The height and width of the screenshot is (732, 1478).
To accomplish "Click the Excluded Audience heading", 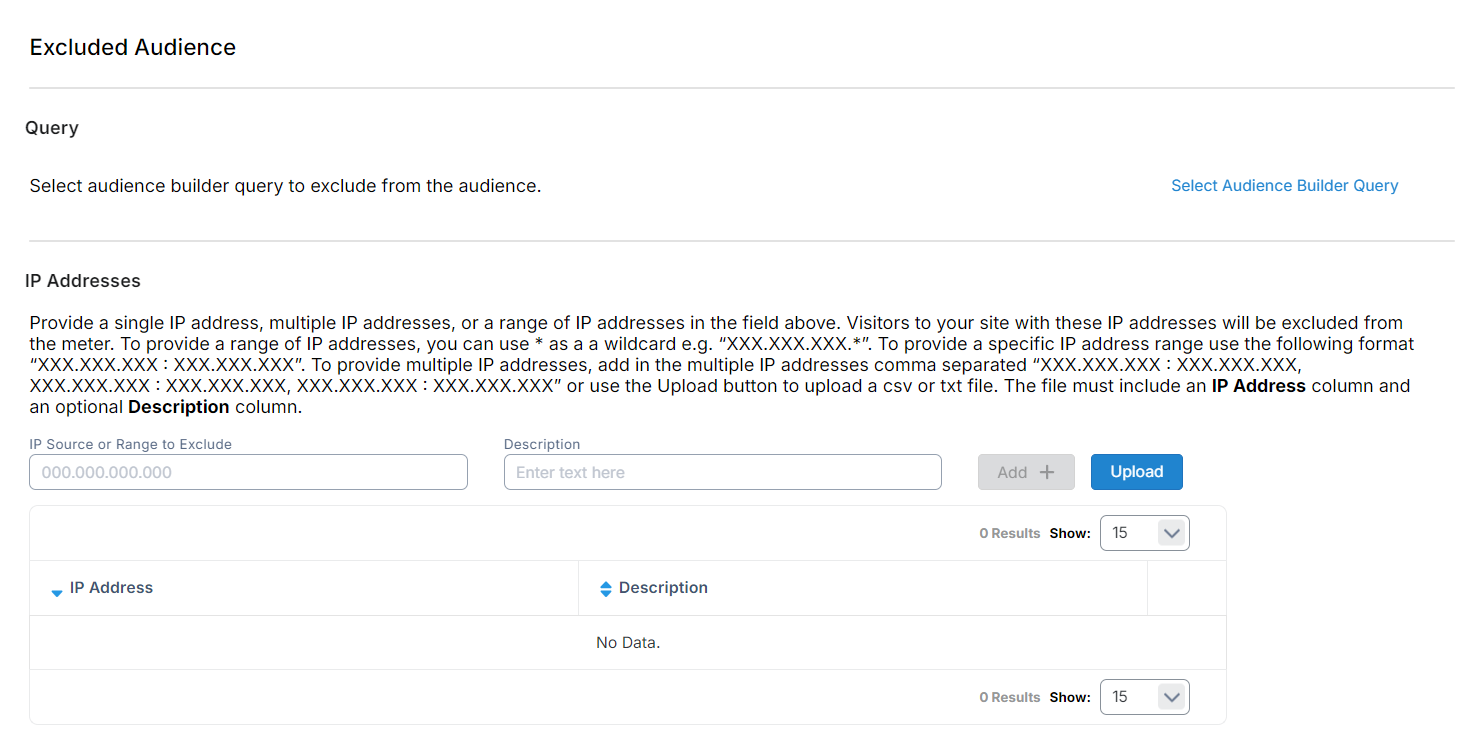I will pos(133,47).
